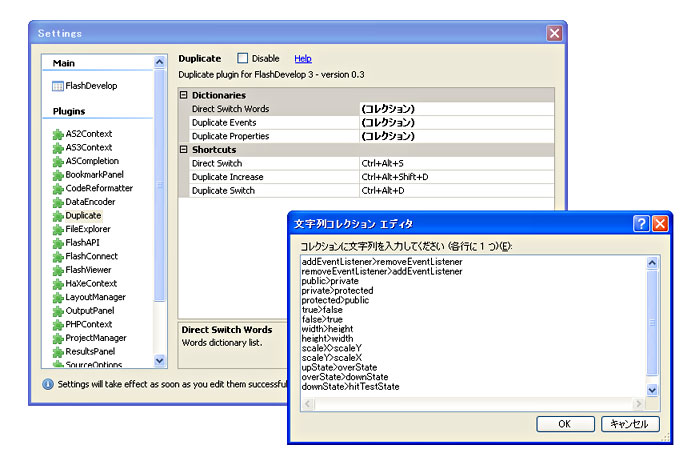Confirm with the OK button
The image size is (699, 473).
(x=565, y=424)
